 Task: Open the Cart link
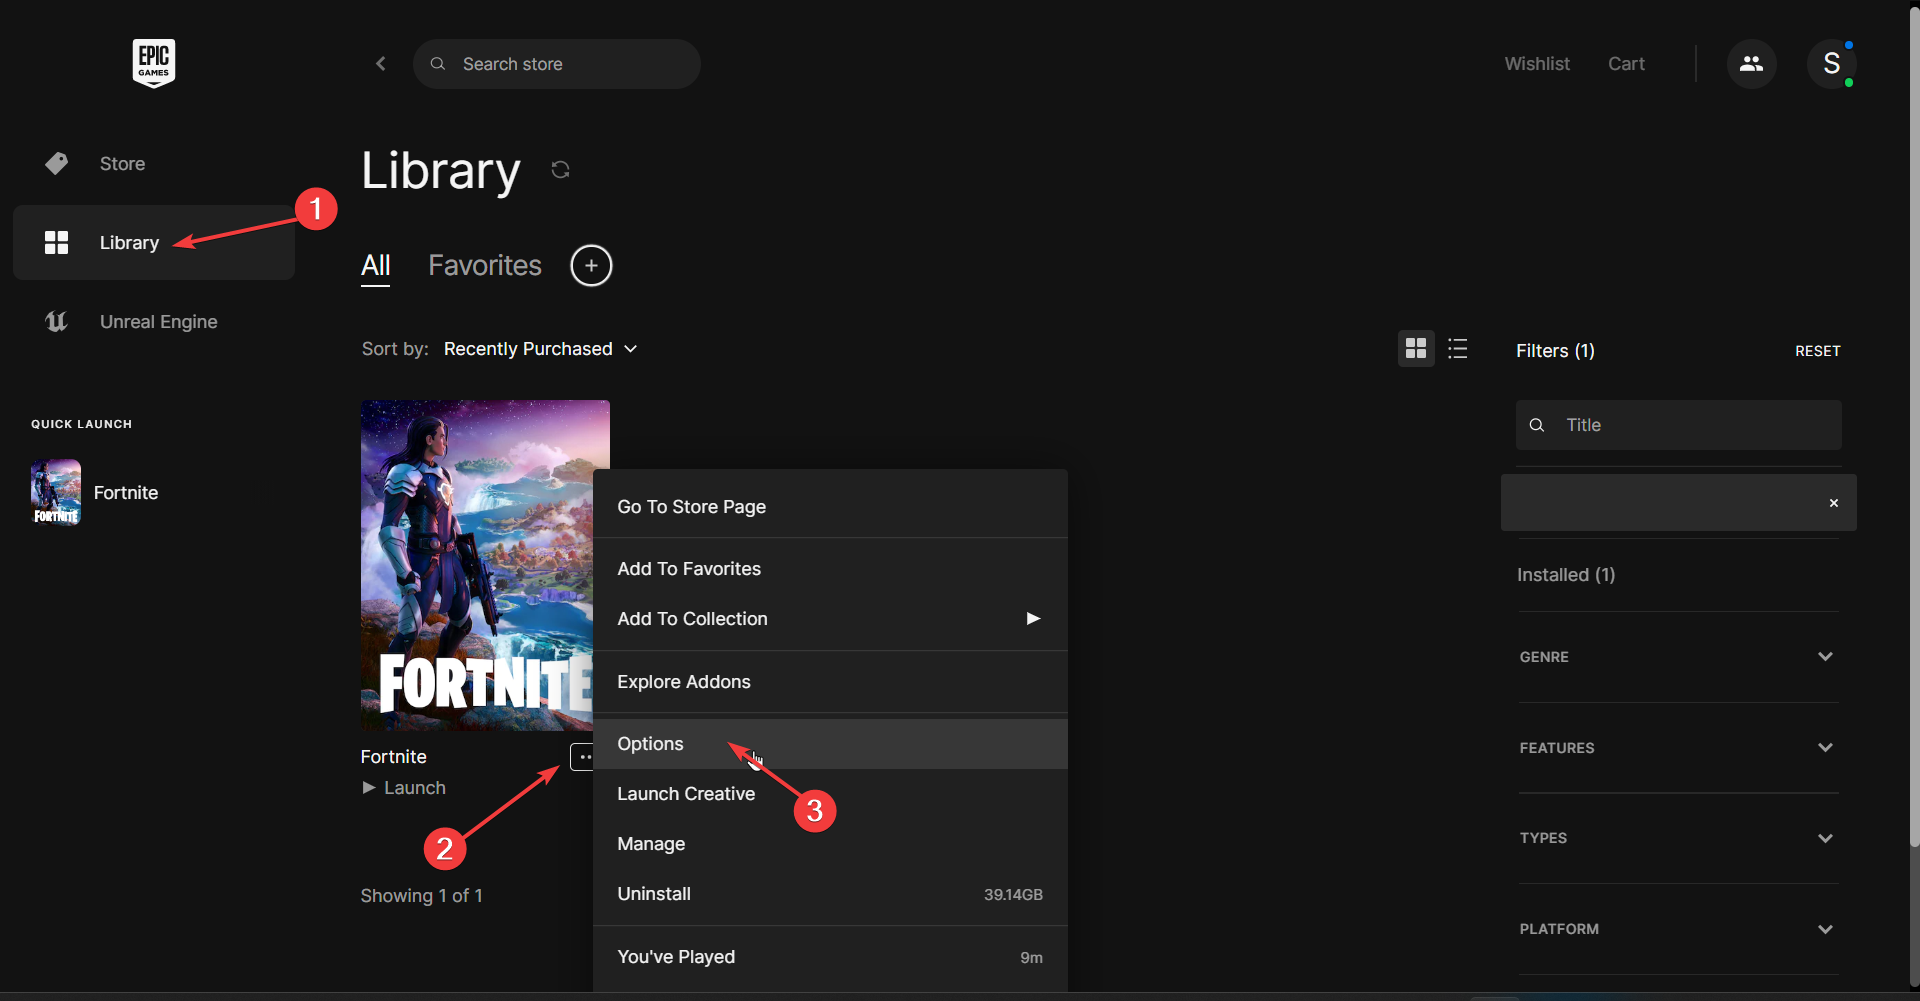click(1626, 64)
